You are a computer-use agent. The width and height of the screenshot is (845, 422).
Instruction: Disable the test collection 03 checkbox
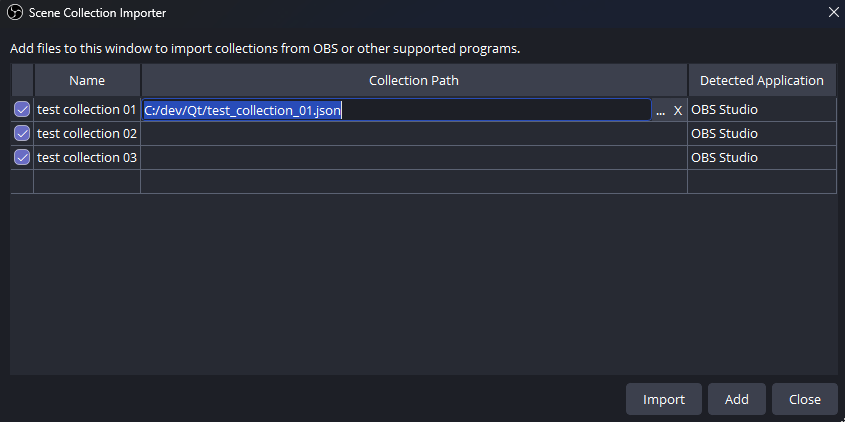pyautogui.click(x=22, y=158)
